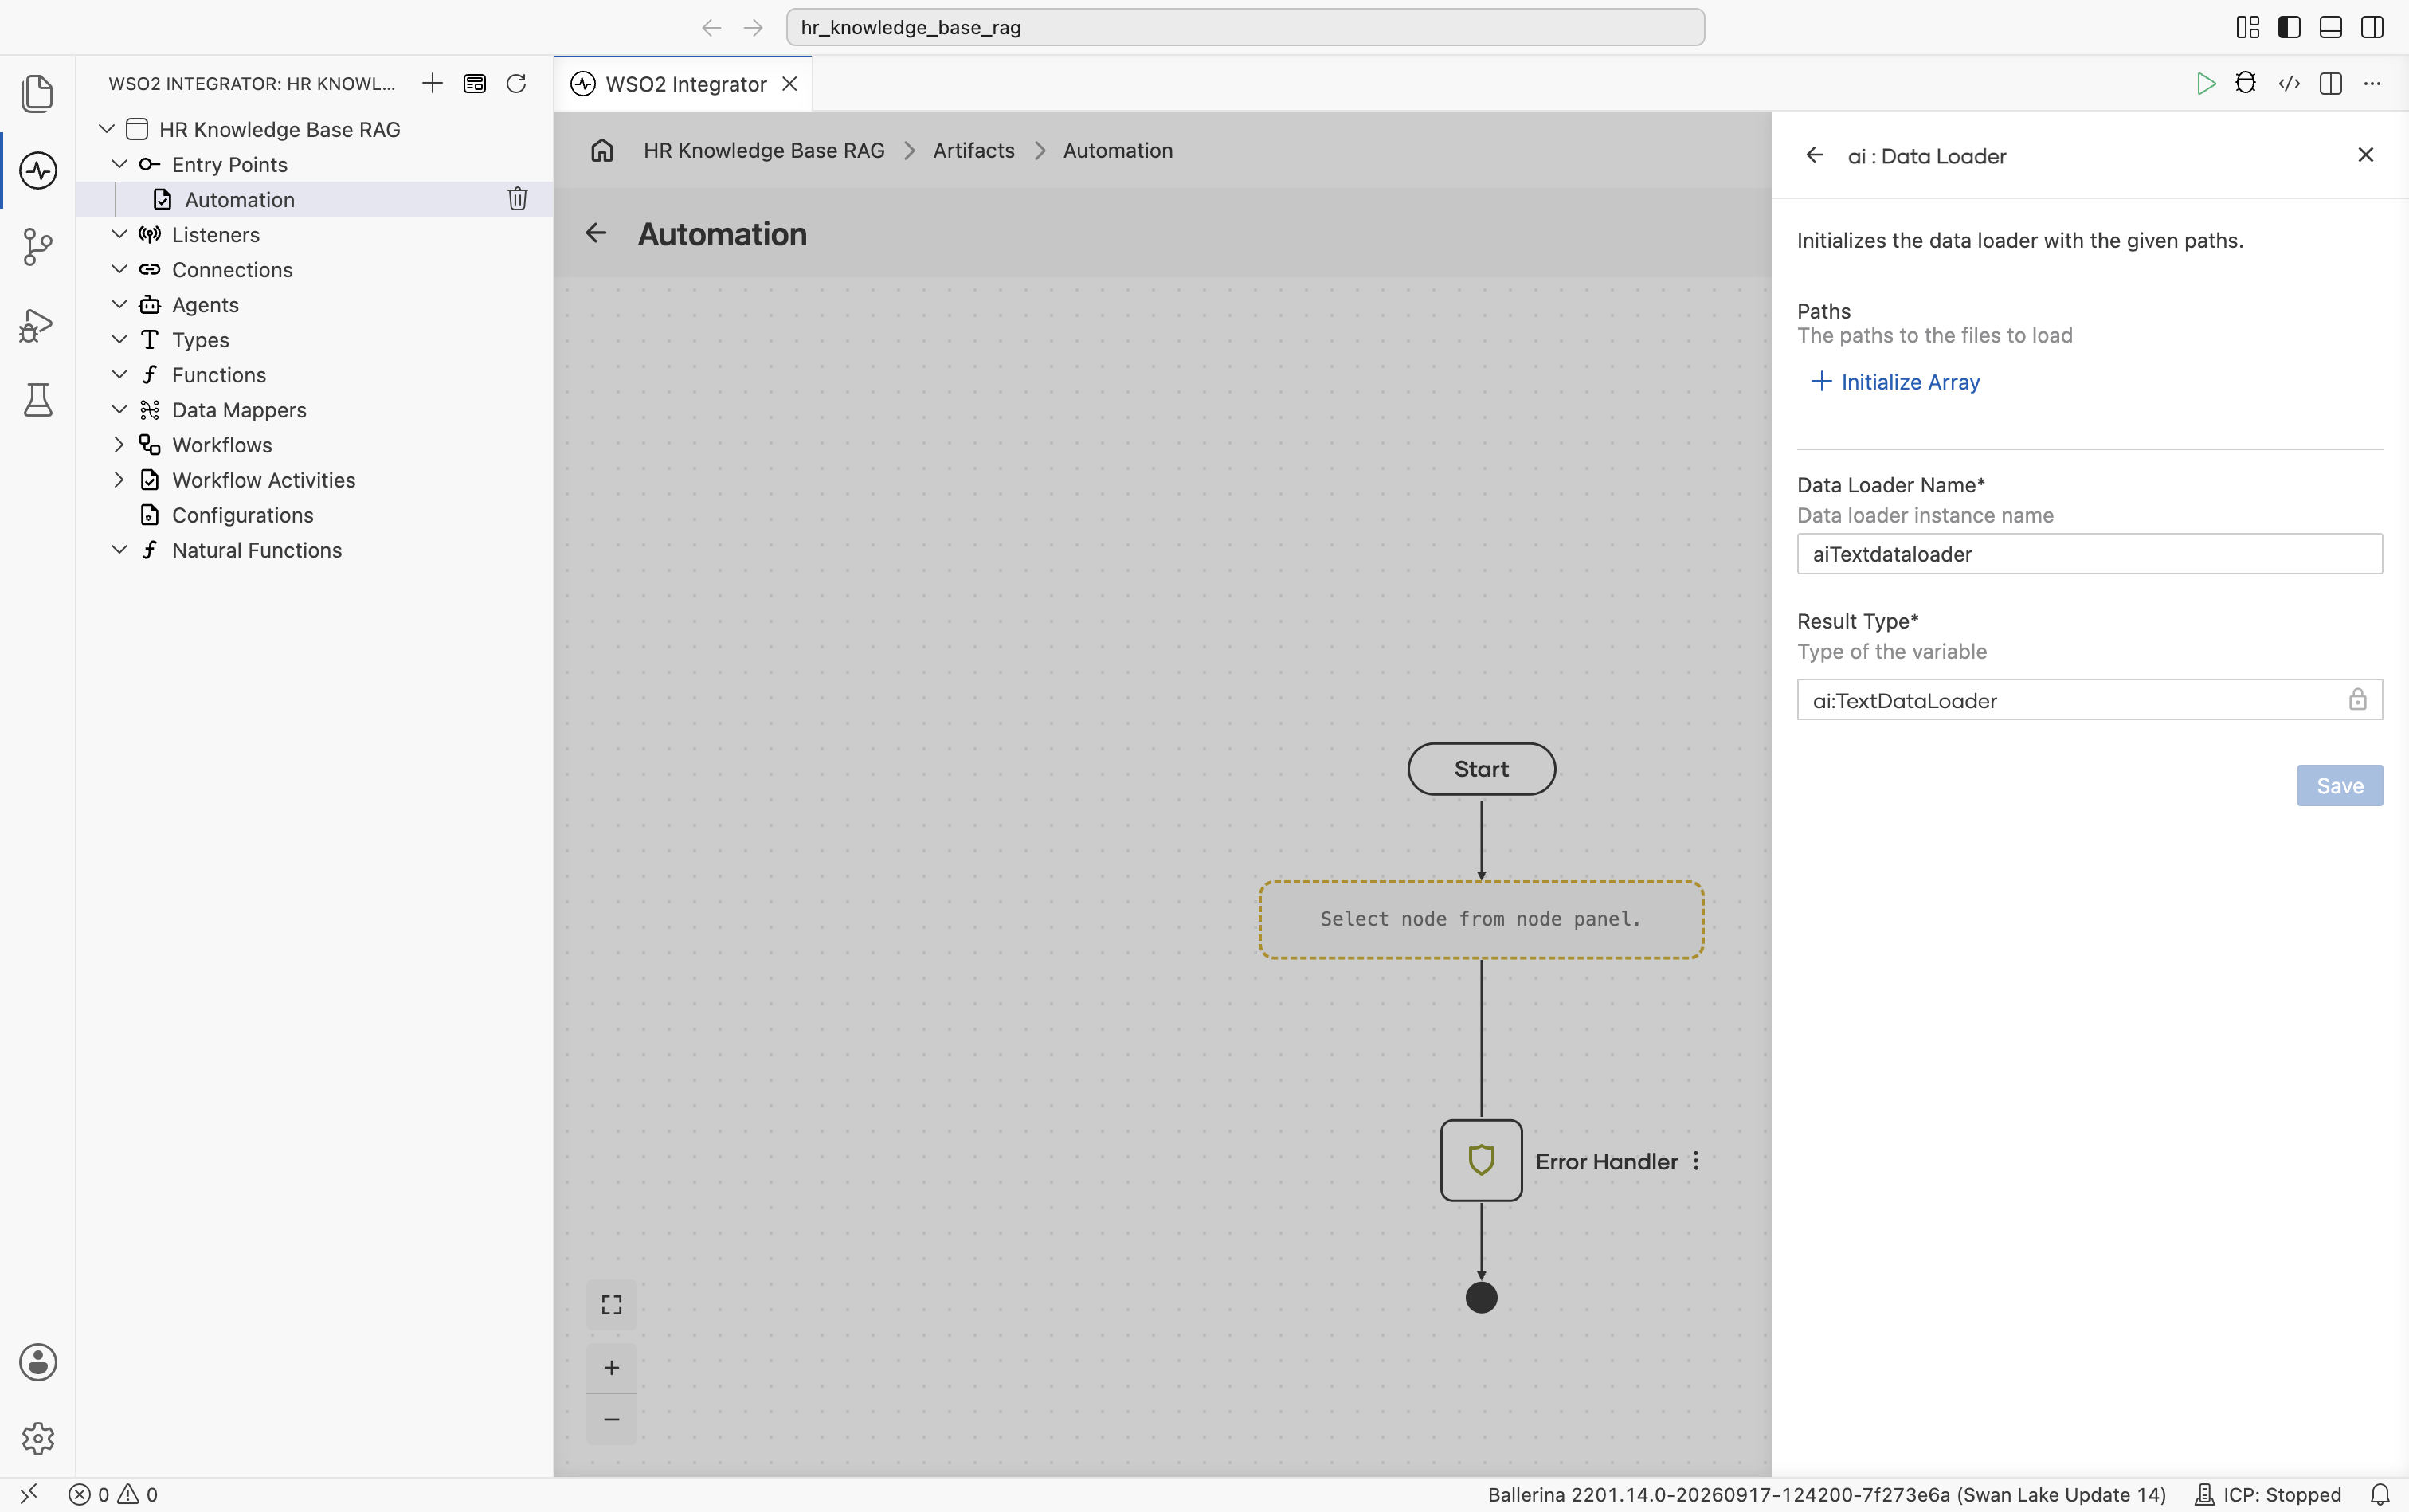Go back from the Data Loader panel
This screenshot has height=1512, width=2409.
(x=1815, y=155)
